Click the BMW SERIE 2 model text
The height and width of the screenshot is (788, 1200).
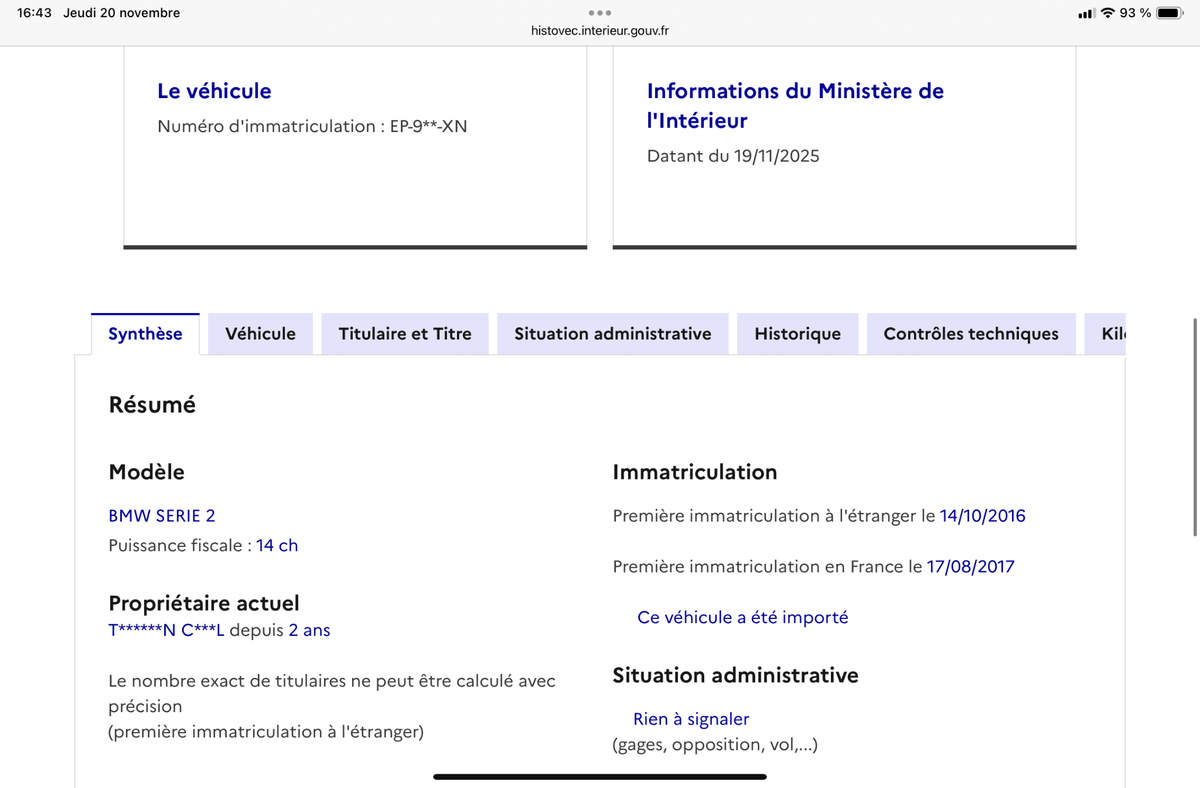(162, 516)
